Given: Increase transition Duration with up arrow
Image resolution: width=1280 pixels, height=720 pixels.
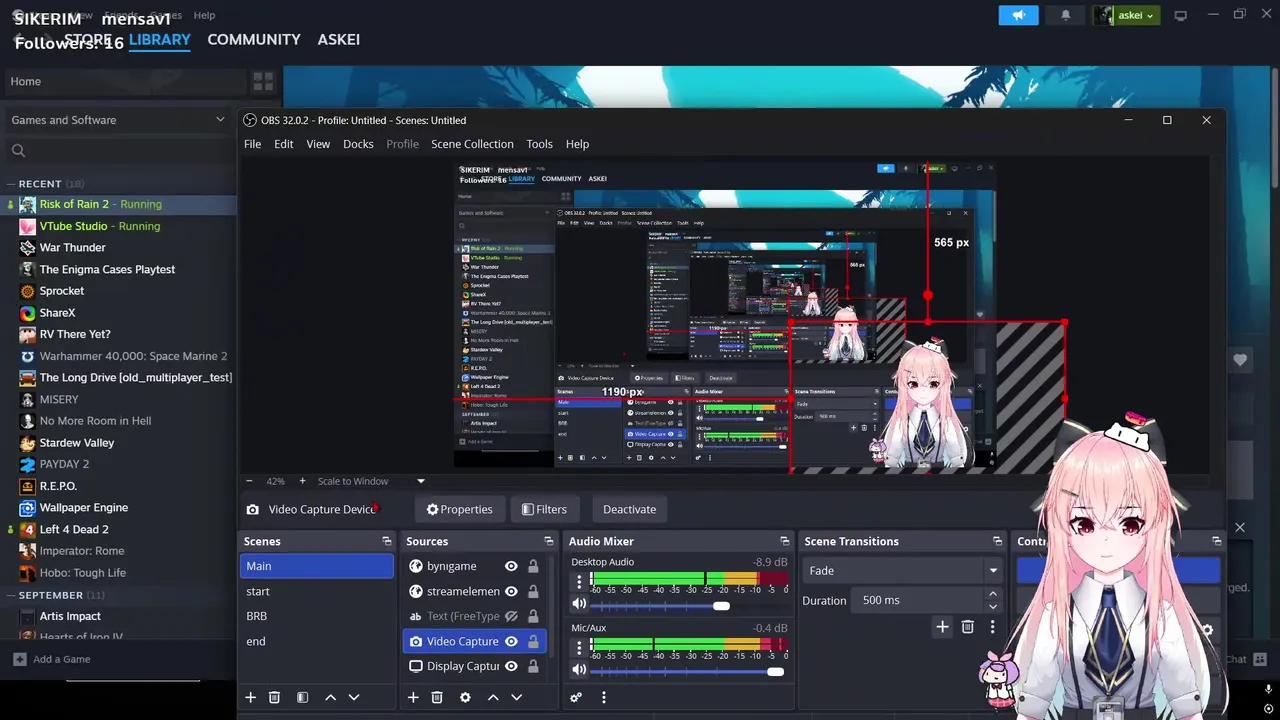Looking at the screenshot, I should (x=993, y=594).
